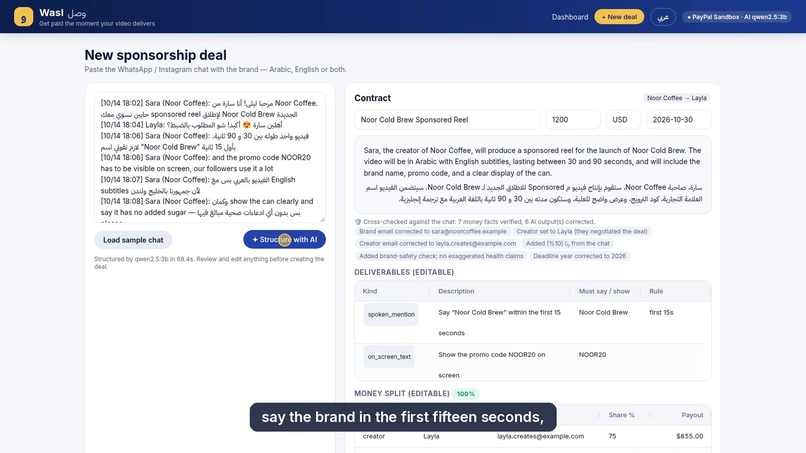
Task: Click the 'Deadline year corrected to 2026' chip
Action: tap(579, 256)
